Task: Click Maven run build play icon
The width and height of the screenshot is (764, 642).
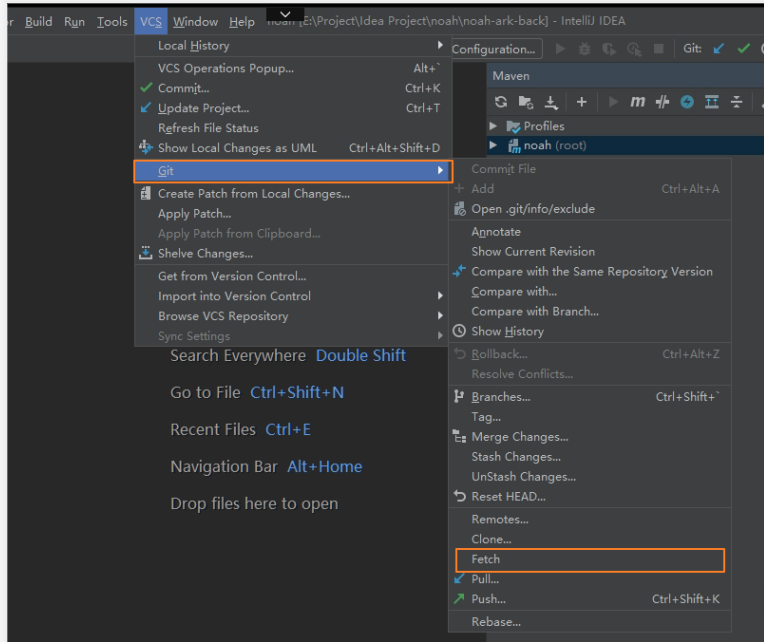Action: (x=613, y=102)
